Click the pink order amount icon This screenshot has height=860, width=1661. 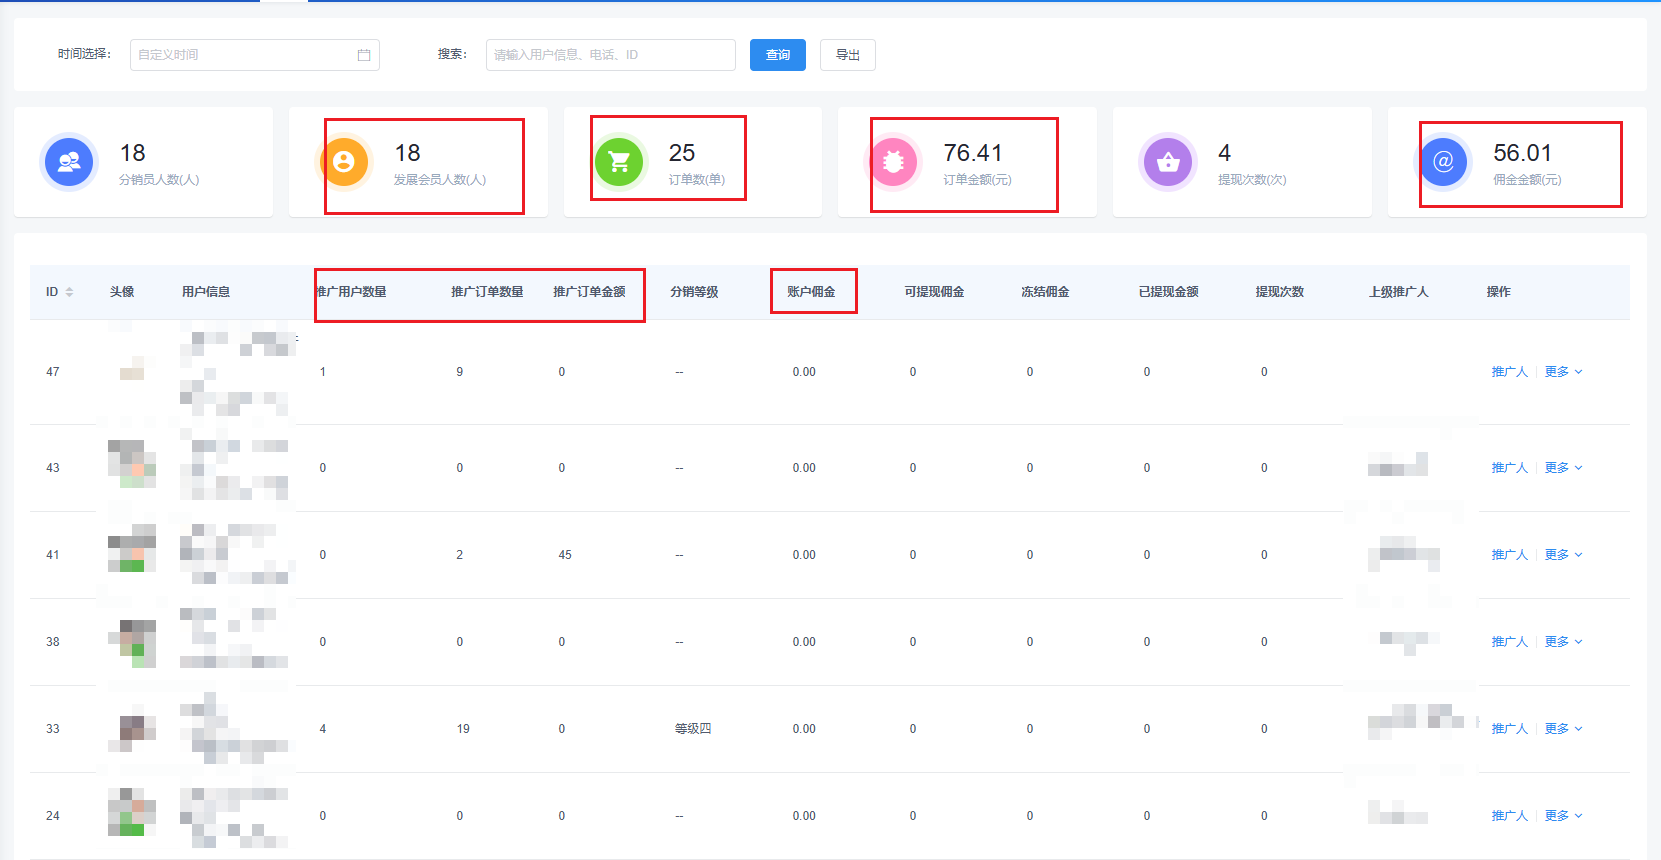894,162
